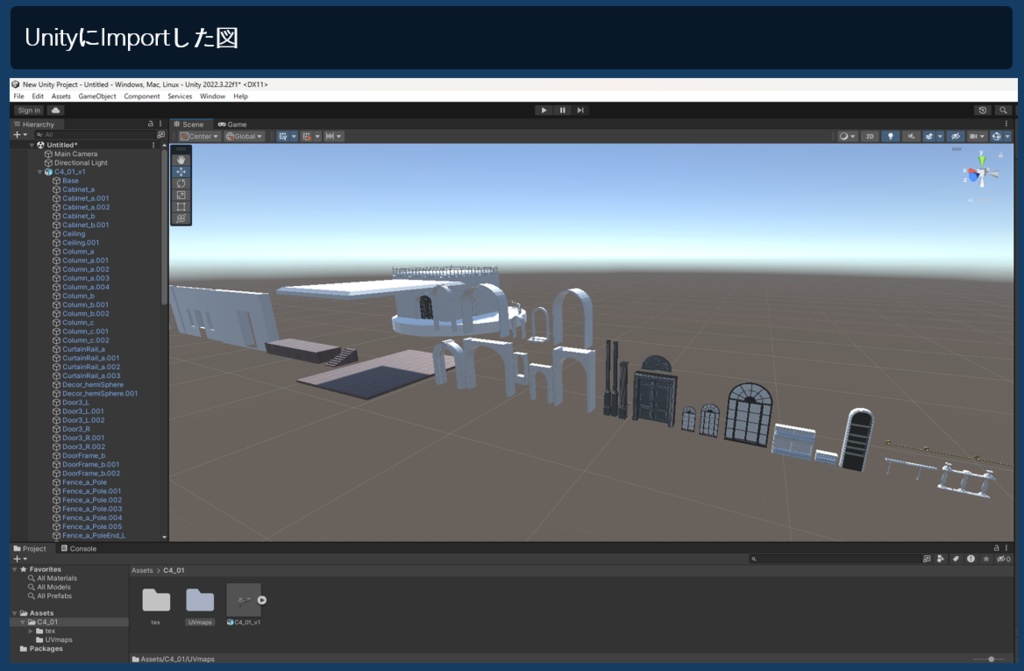
Task: Click the Sign in button
Action: (29, 110)
